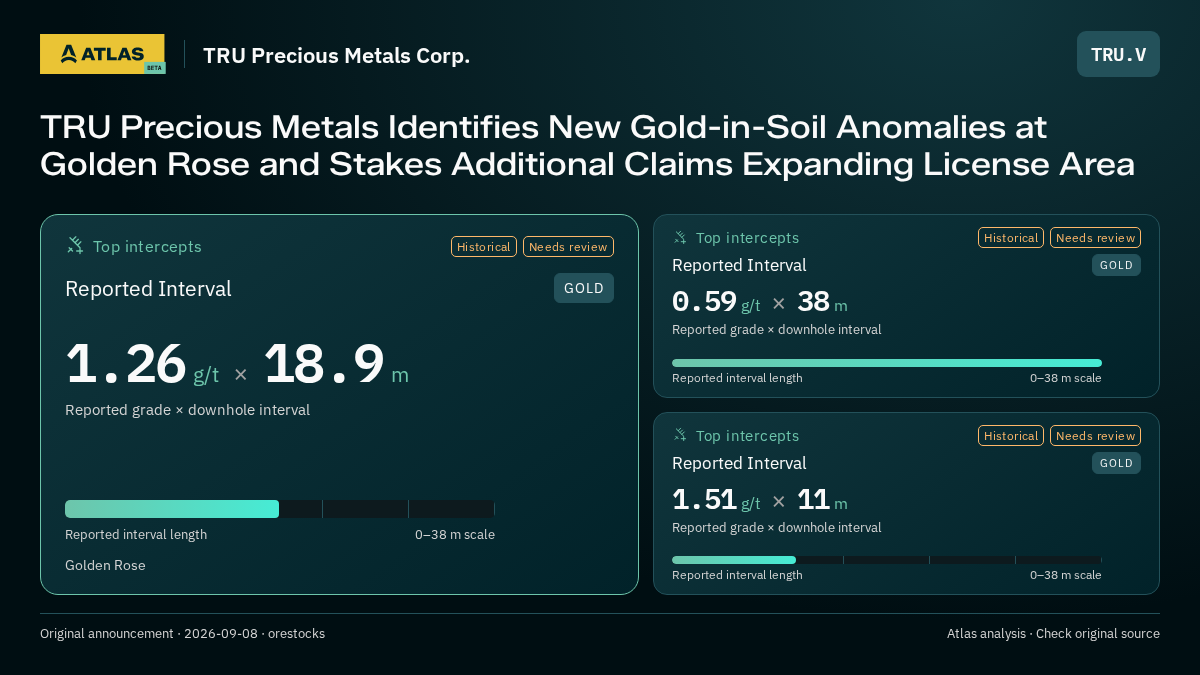
Task: Click Top intercepts label in 1.26 g/t card
Action: [x=147, y=246]
